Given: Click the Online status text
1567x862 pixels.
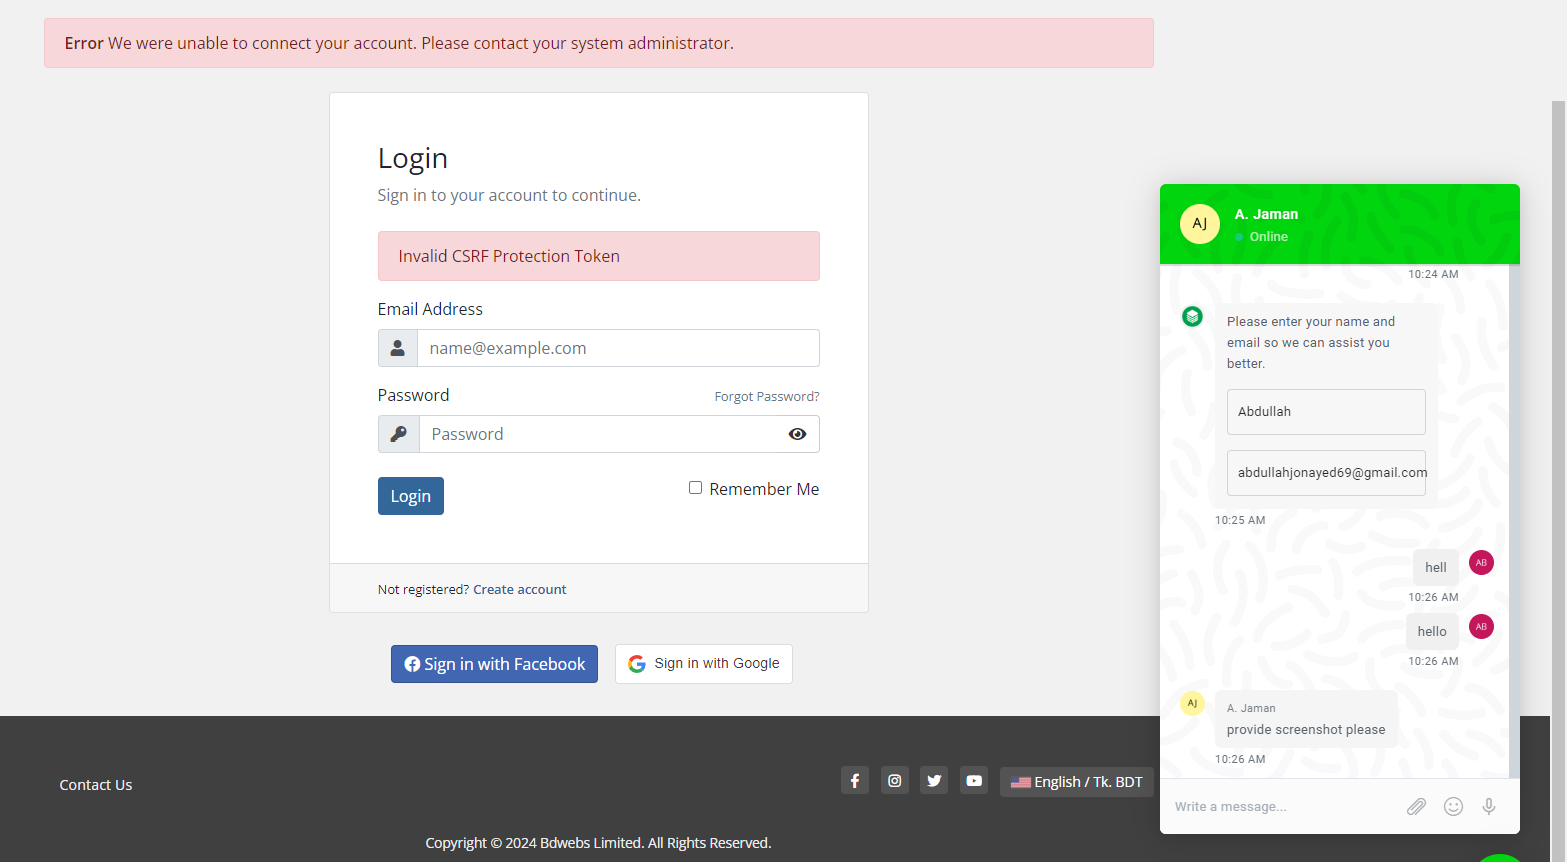Looking at the screenshot, I should (x=1268, y=237).
